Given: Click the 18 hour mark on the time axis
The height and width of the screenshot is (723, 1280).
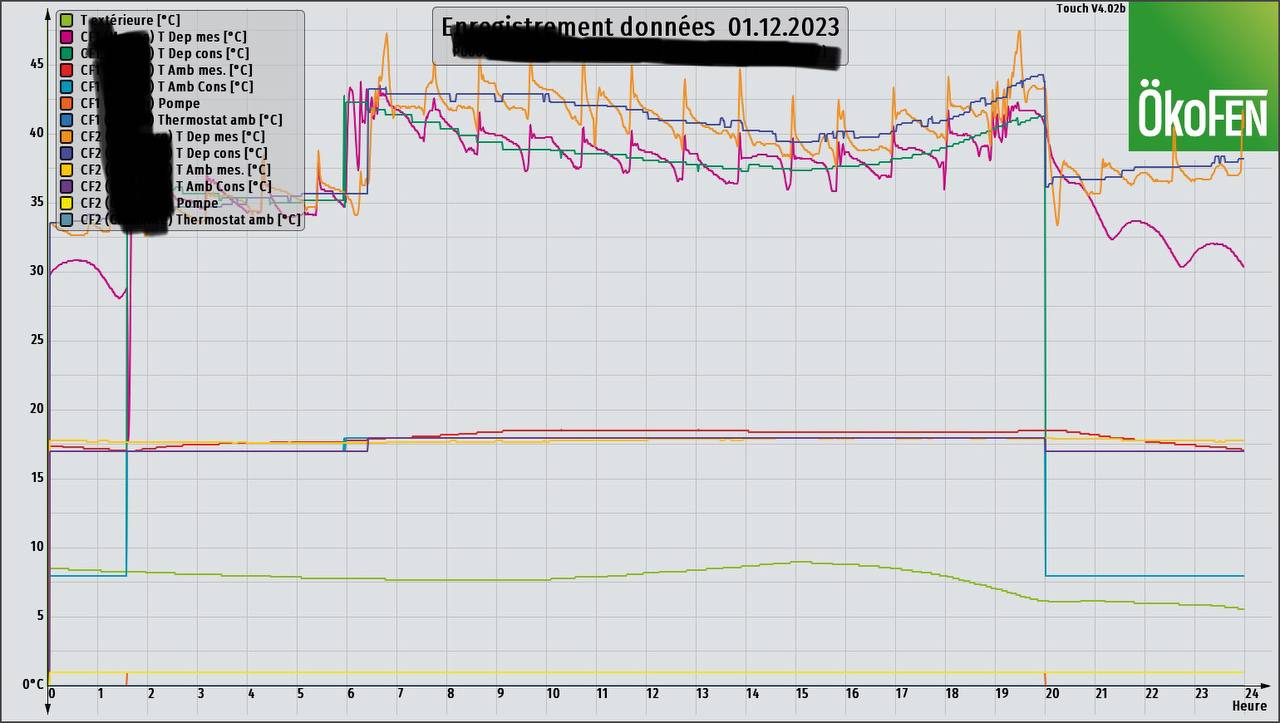Looking at the screenshot, I should coord(952,694).
